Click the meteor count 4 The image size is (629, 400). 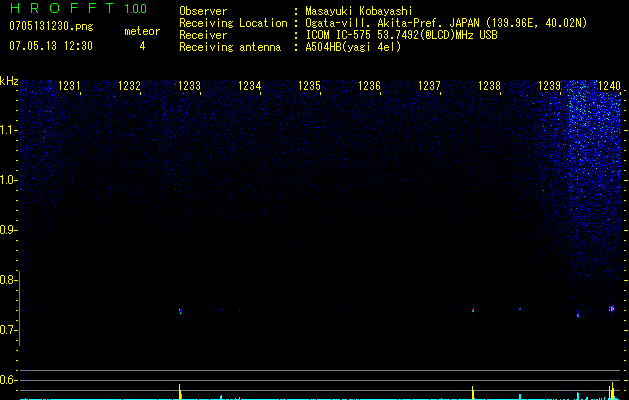(x=142, y=46)
